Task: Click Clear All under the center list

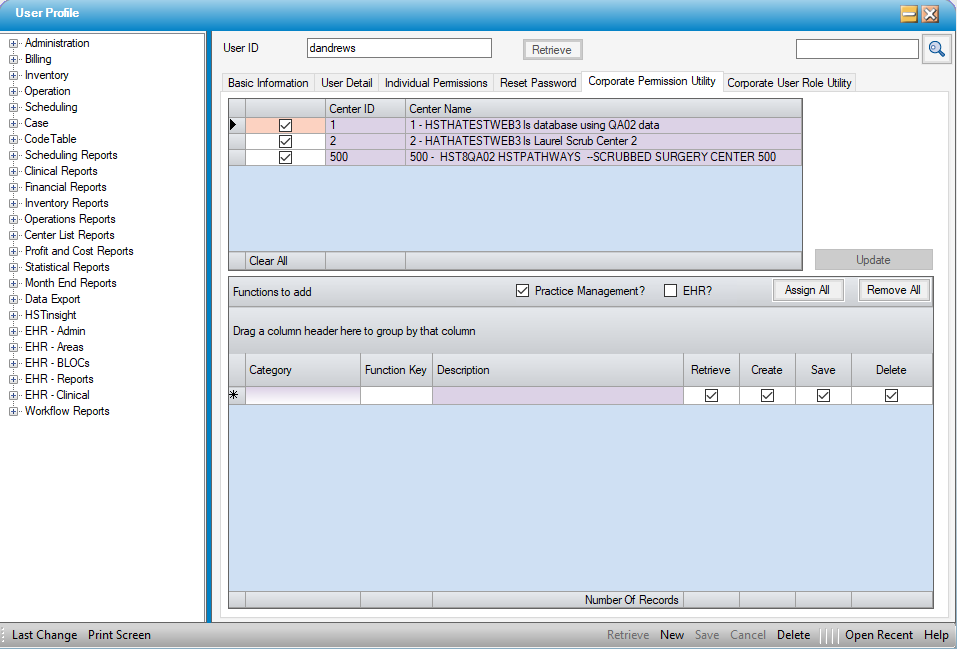Action: click(268, 261)
